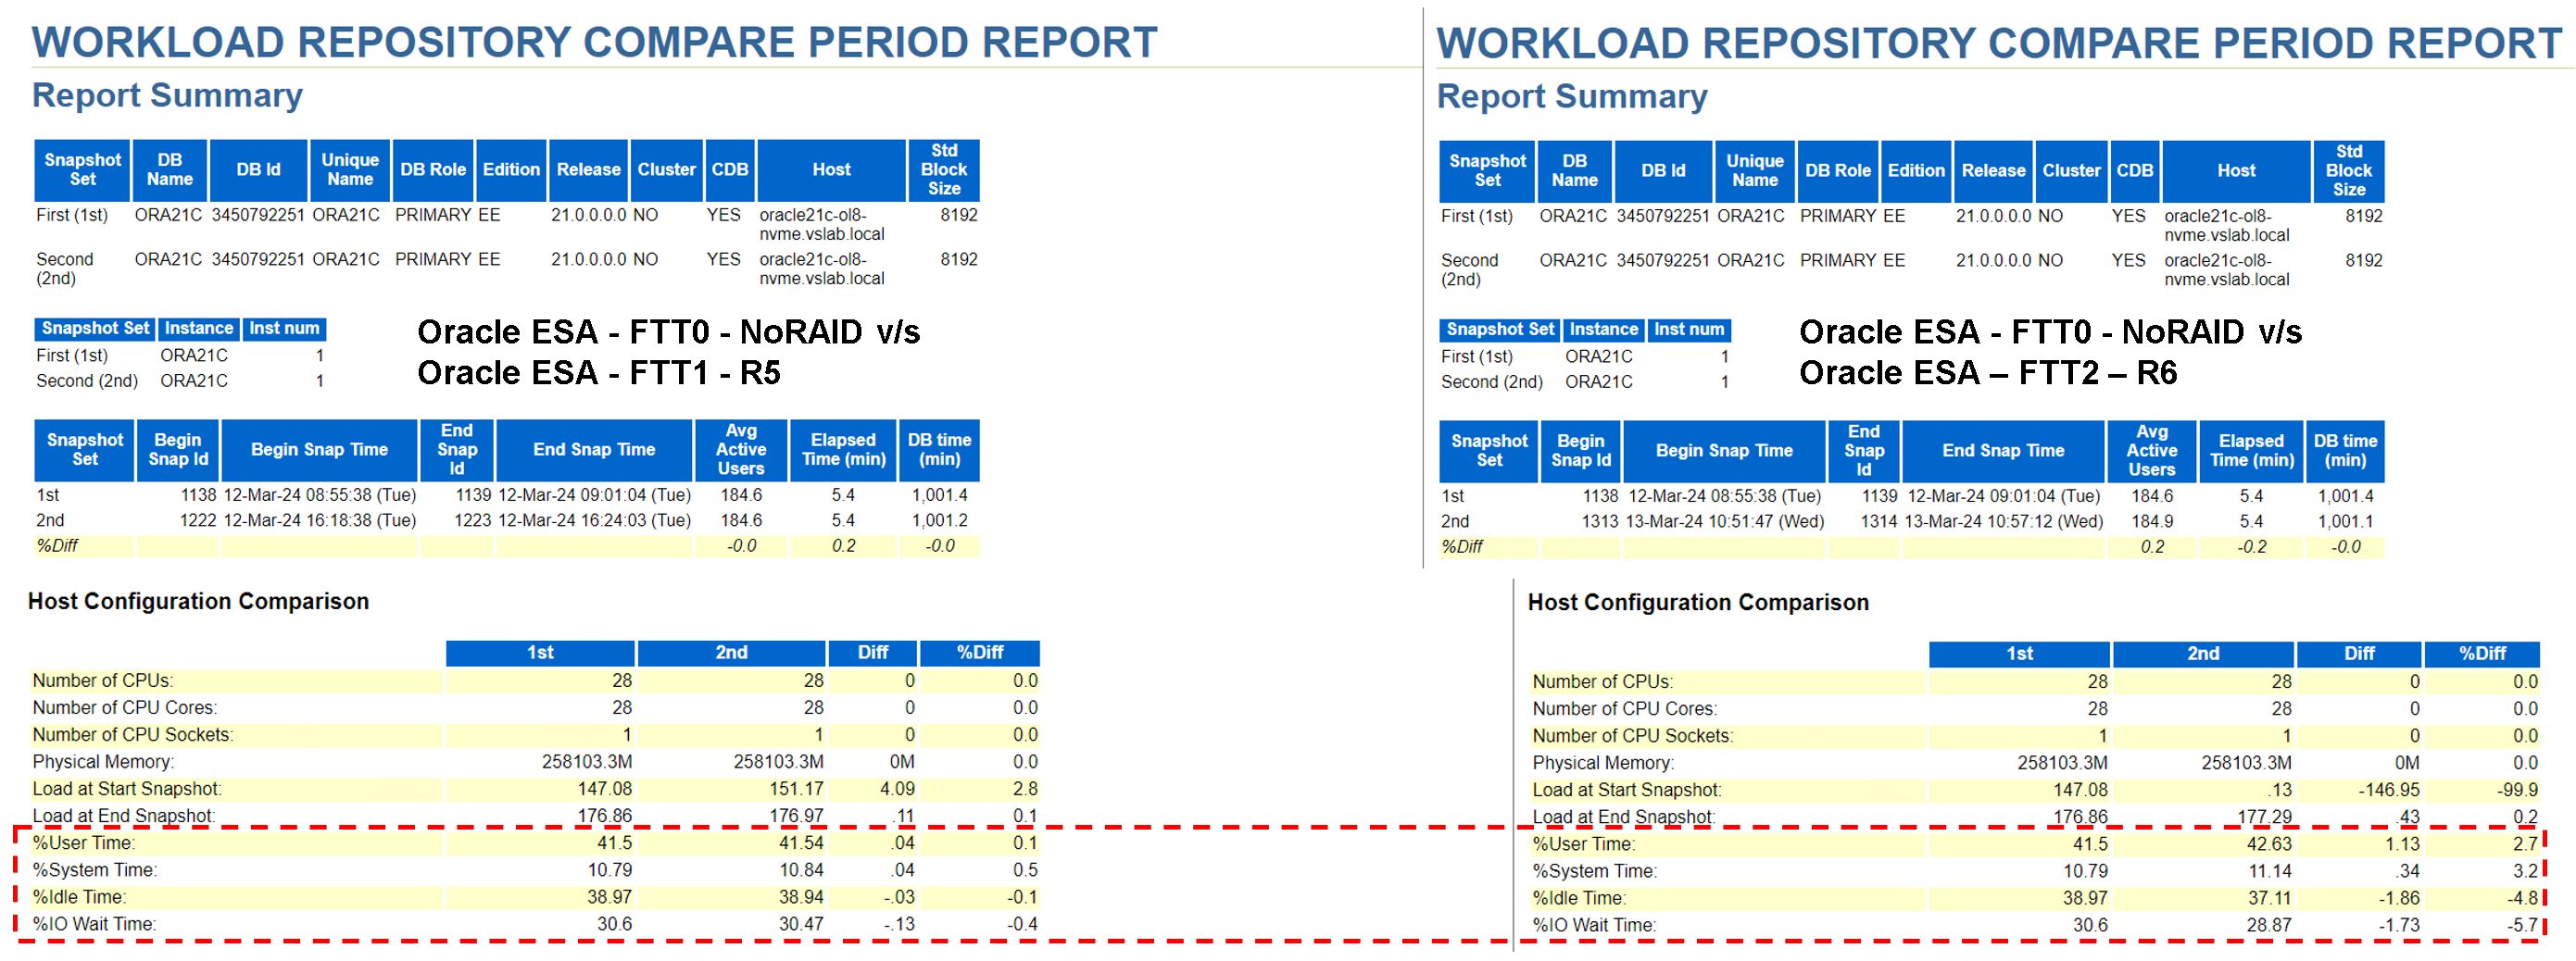
Task: Select 'Number of CPU Sockets:' label in the FTT2-R6 report
Action: (x=1633, y=736)
